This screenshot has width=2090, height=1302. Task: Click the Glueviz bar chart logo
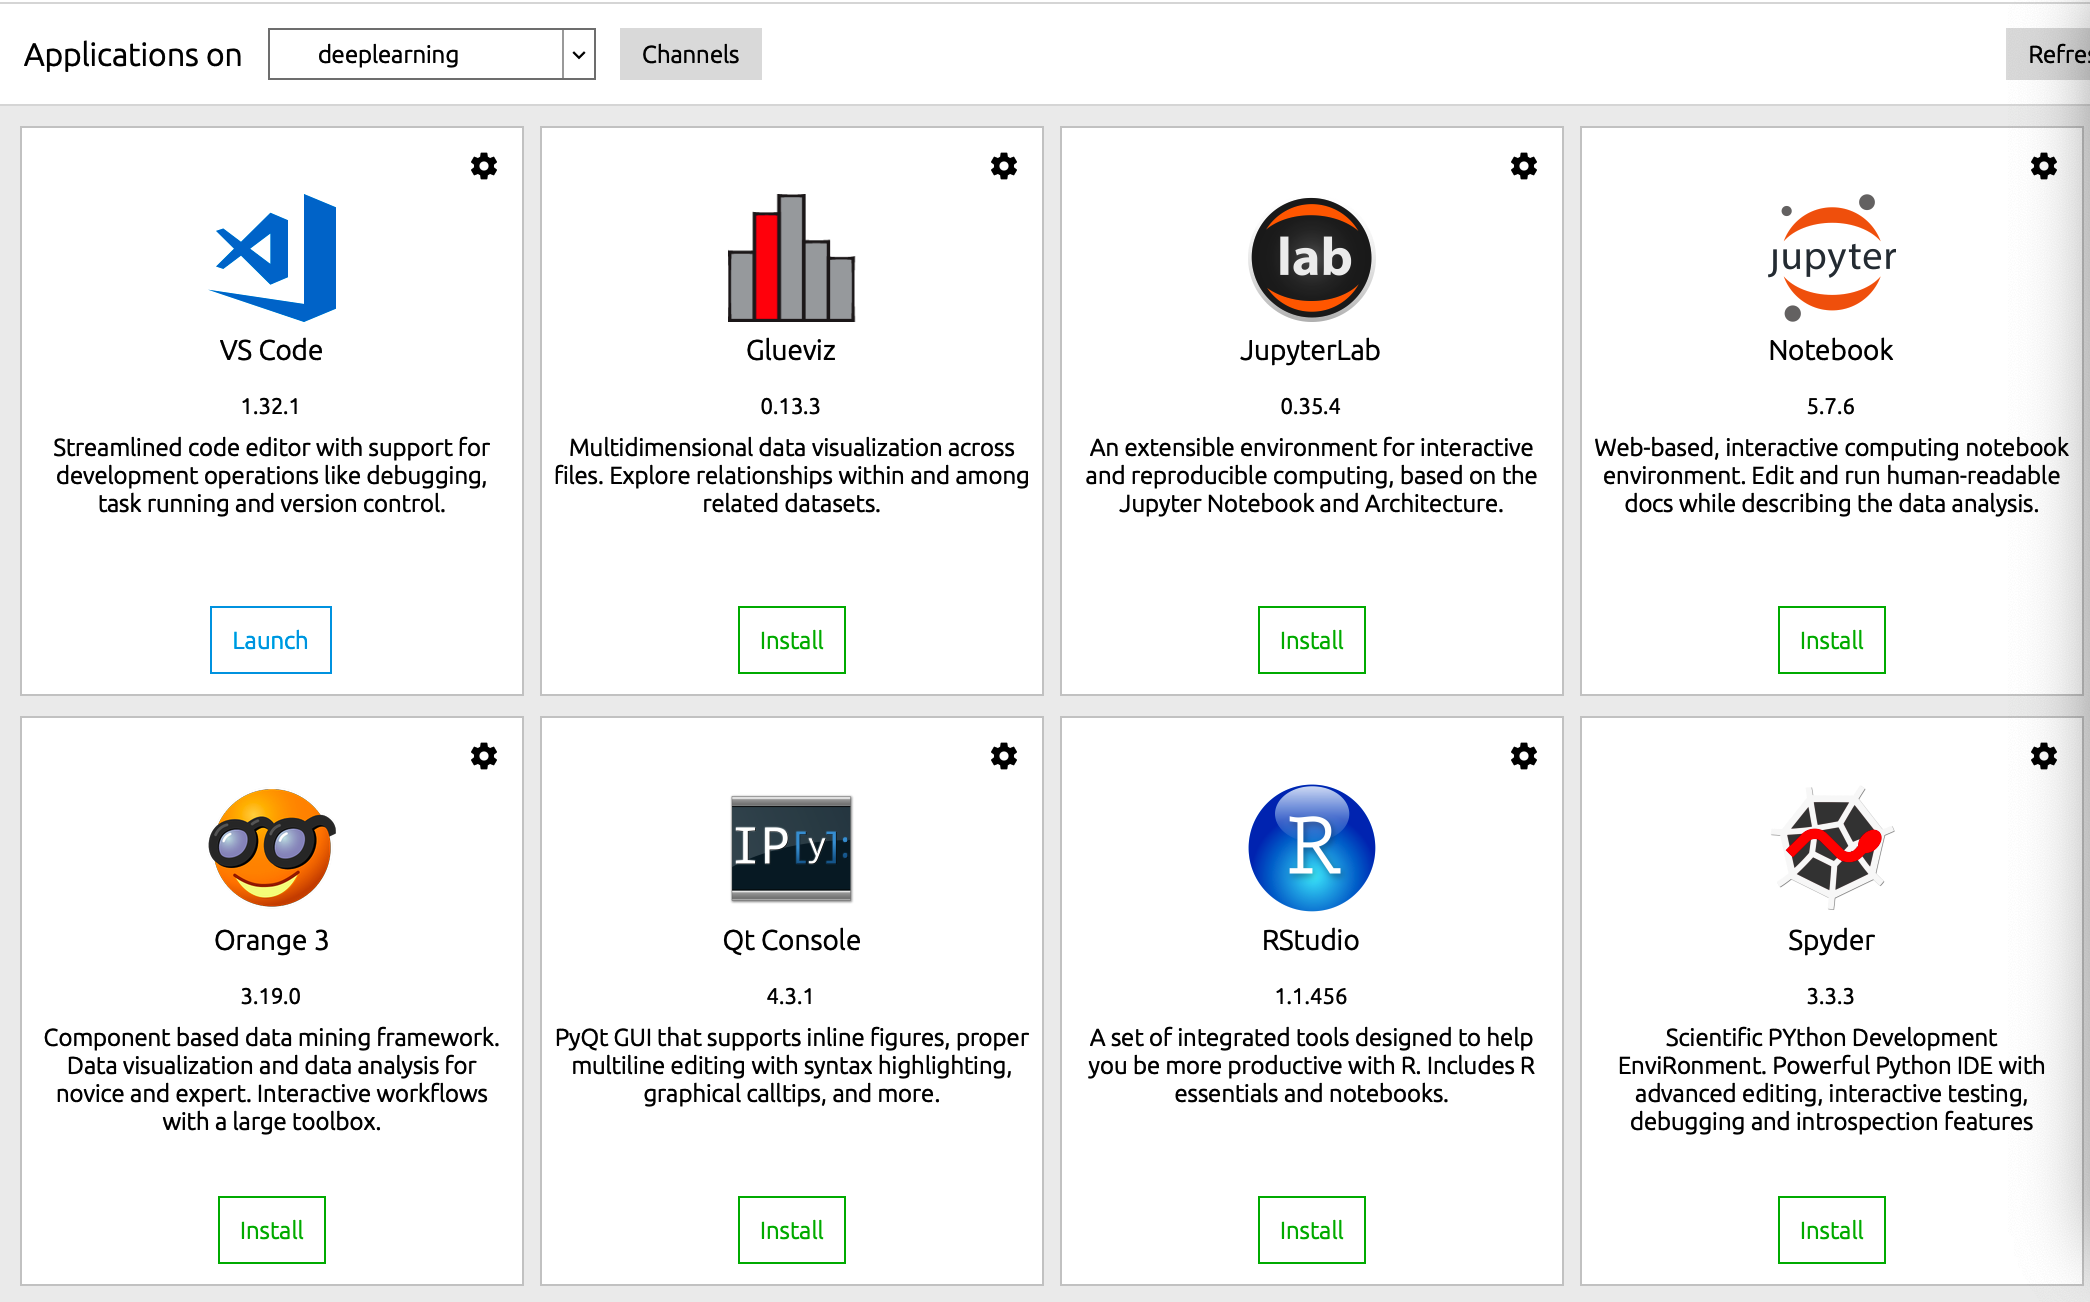coord(791,258)
